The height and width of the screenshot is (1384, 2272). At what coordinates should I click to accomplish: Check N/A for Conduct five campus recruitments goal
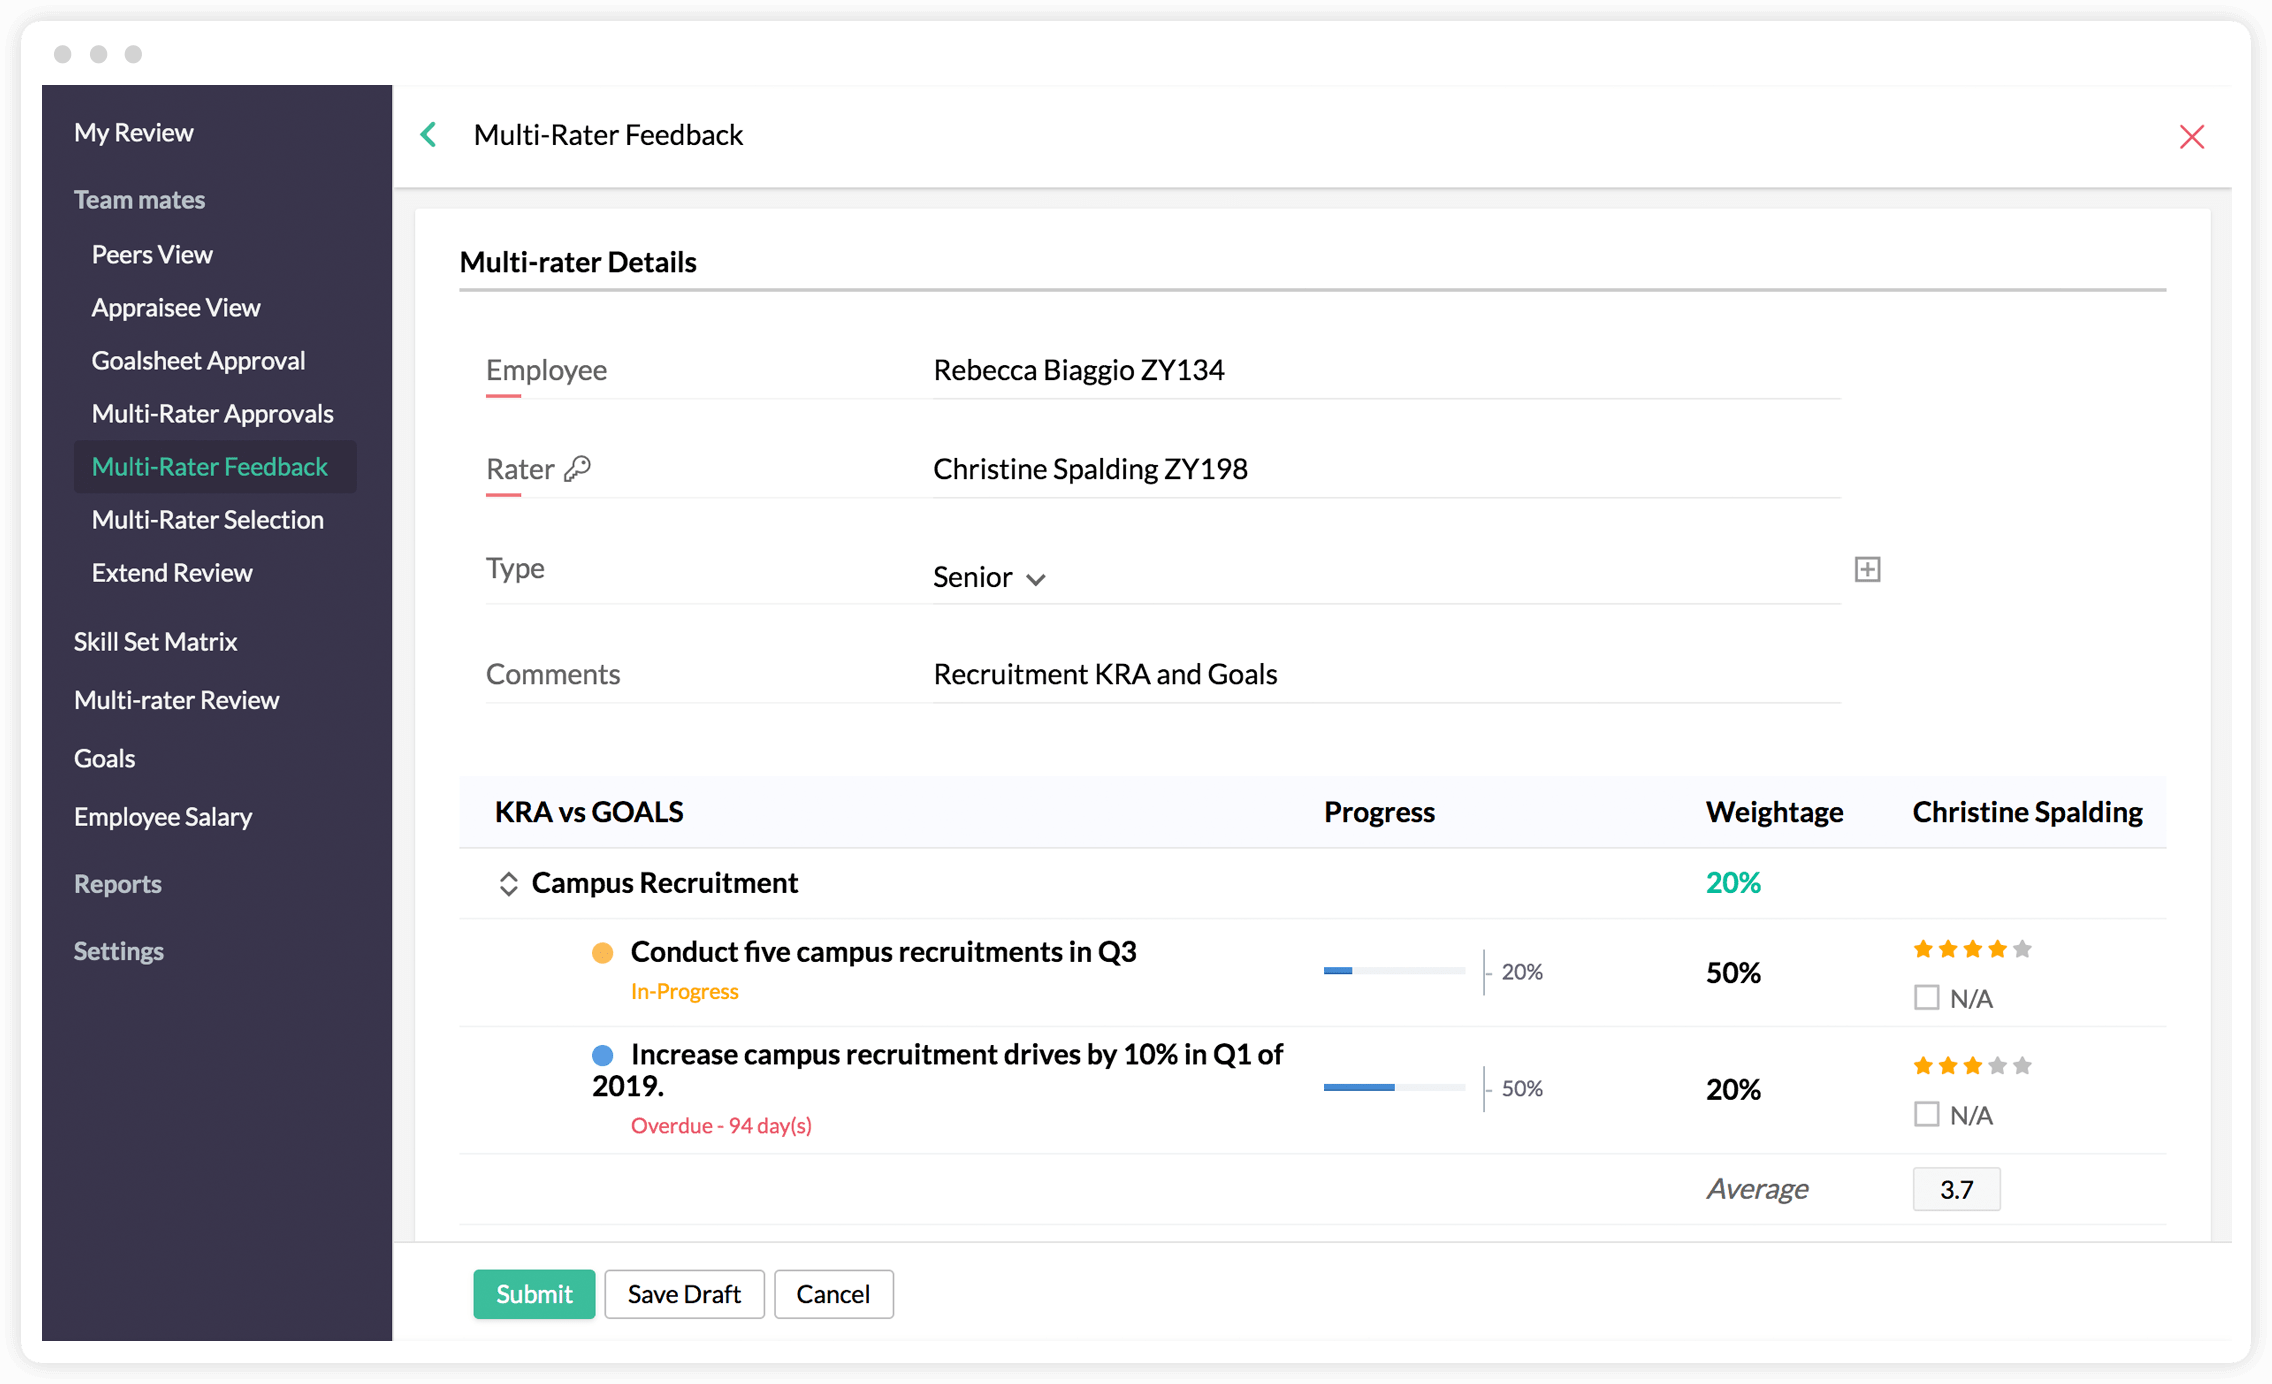(x=1926, y=998)
